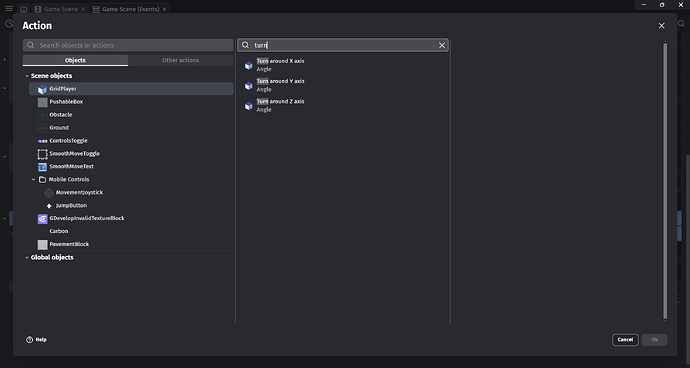Choose the Turn around Z axis action

[343, 106]
